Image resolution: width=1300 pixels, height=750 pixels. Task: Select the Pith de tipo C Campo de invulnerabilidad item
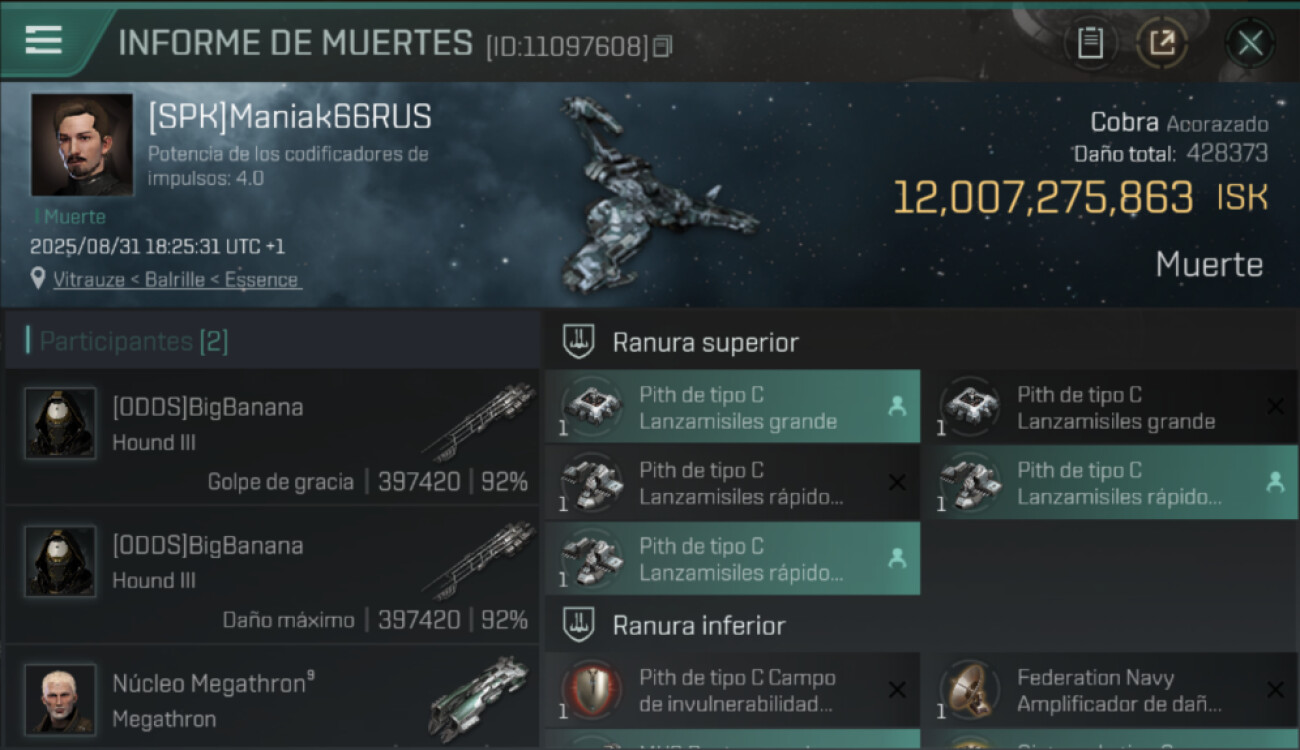point(733,690)
